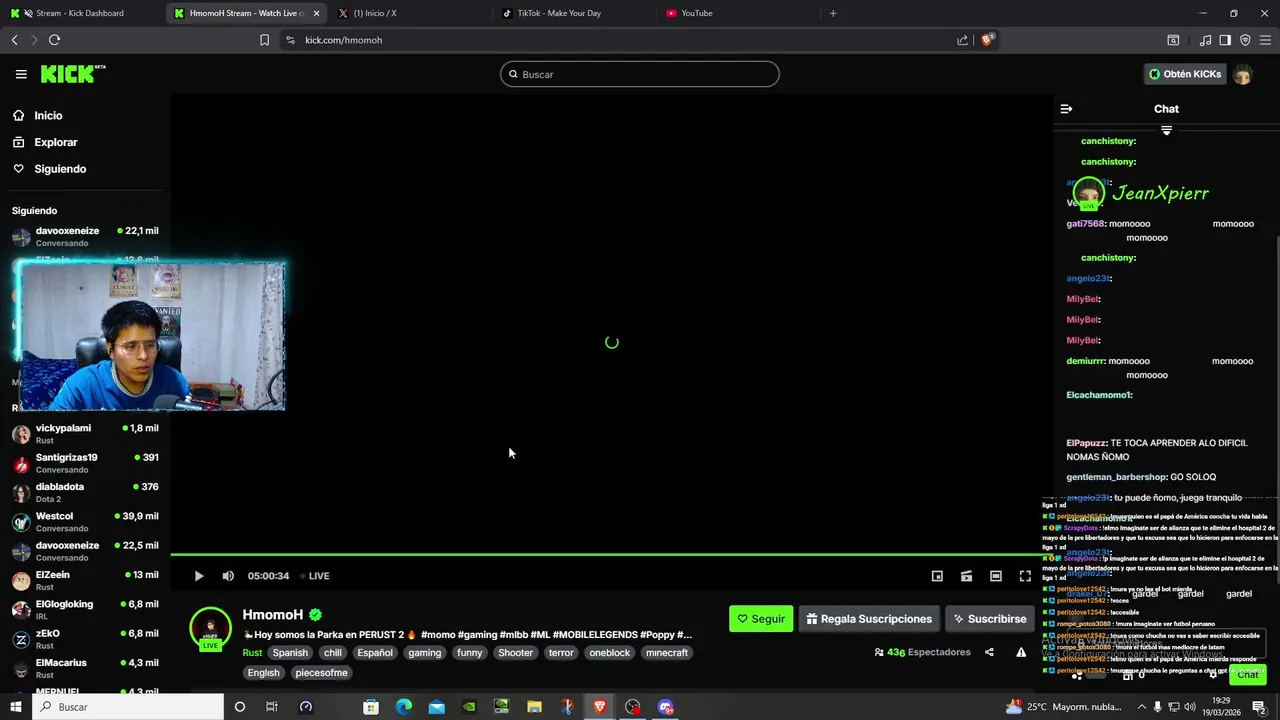Expand the pinned chat section arrow
1280x720 pixels.
1166,130
